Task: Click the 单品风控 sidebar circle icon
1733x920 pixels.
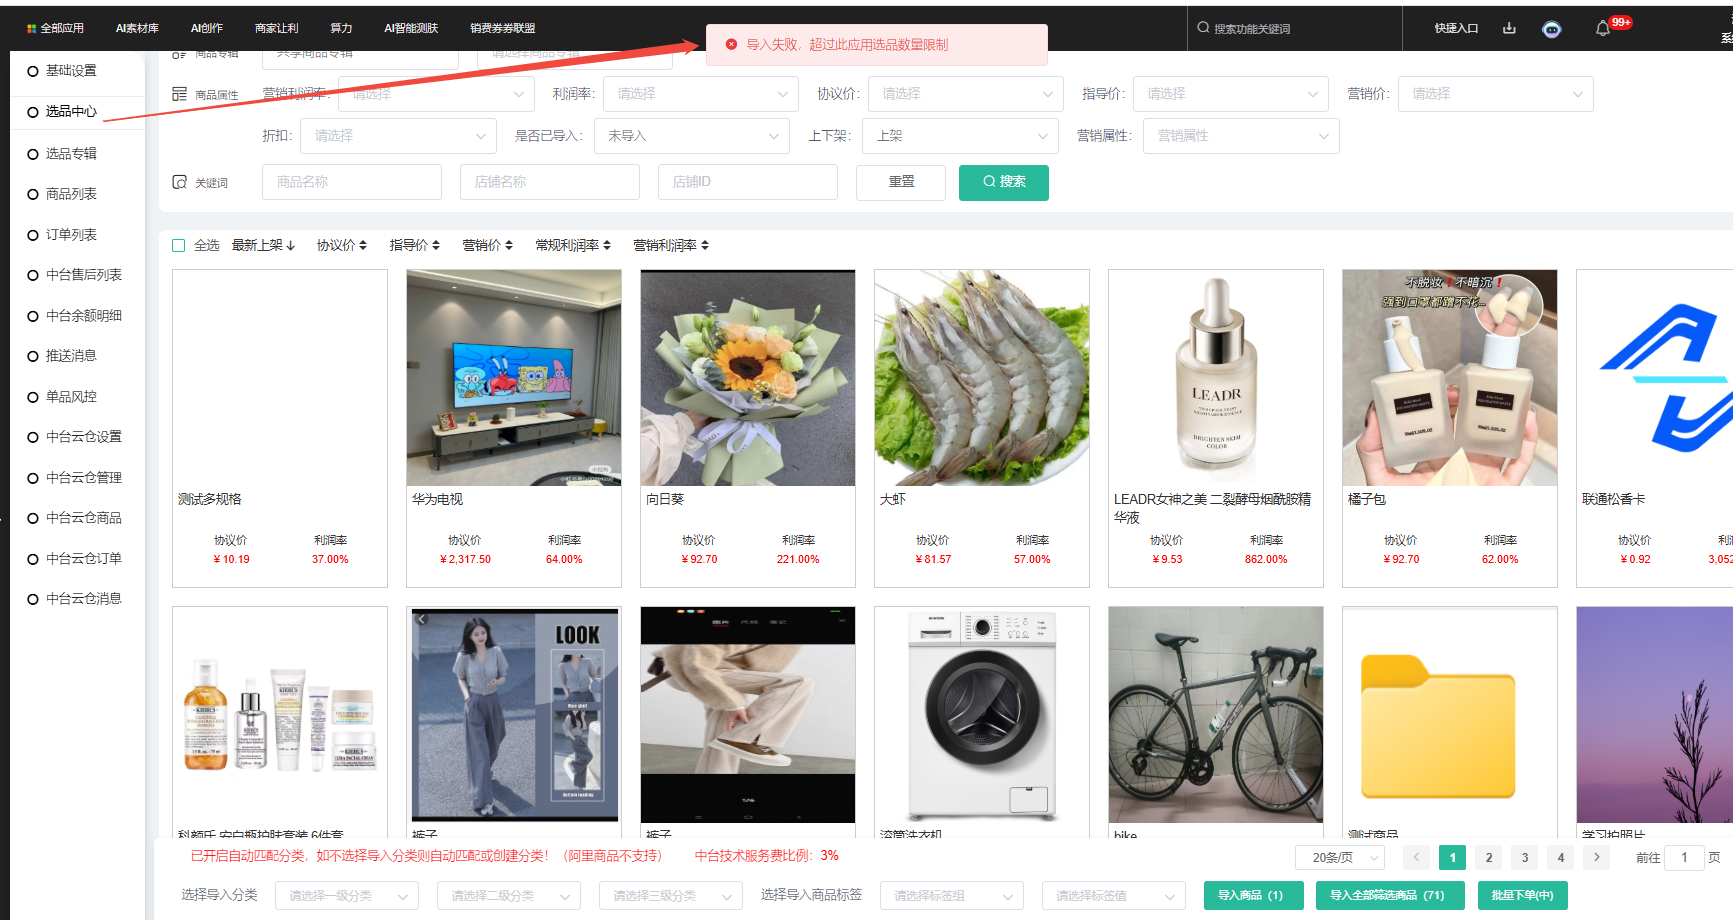Action: 33,397
